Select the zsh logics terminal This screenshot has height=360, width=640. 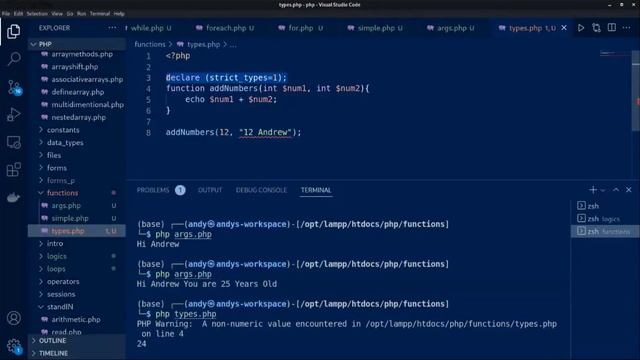click(x=605, y=219)
